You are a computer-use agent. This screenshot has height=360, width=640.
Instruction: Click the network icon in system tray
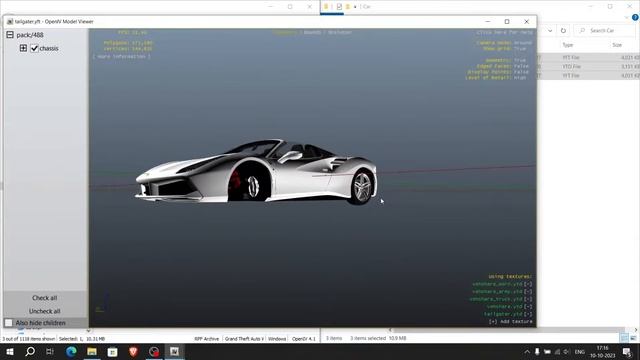click(x=557, y=352)
